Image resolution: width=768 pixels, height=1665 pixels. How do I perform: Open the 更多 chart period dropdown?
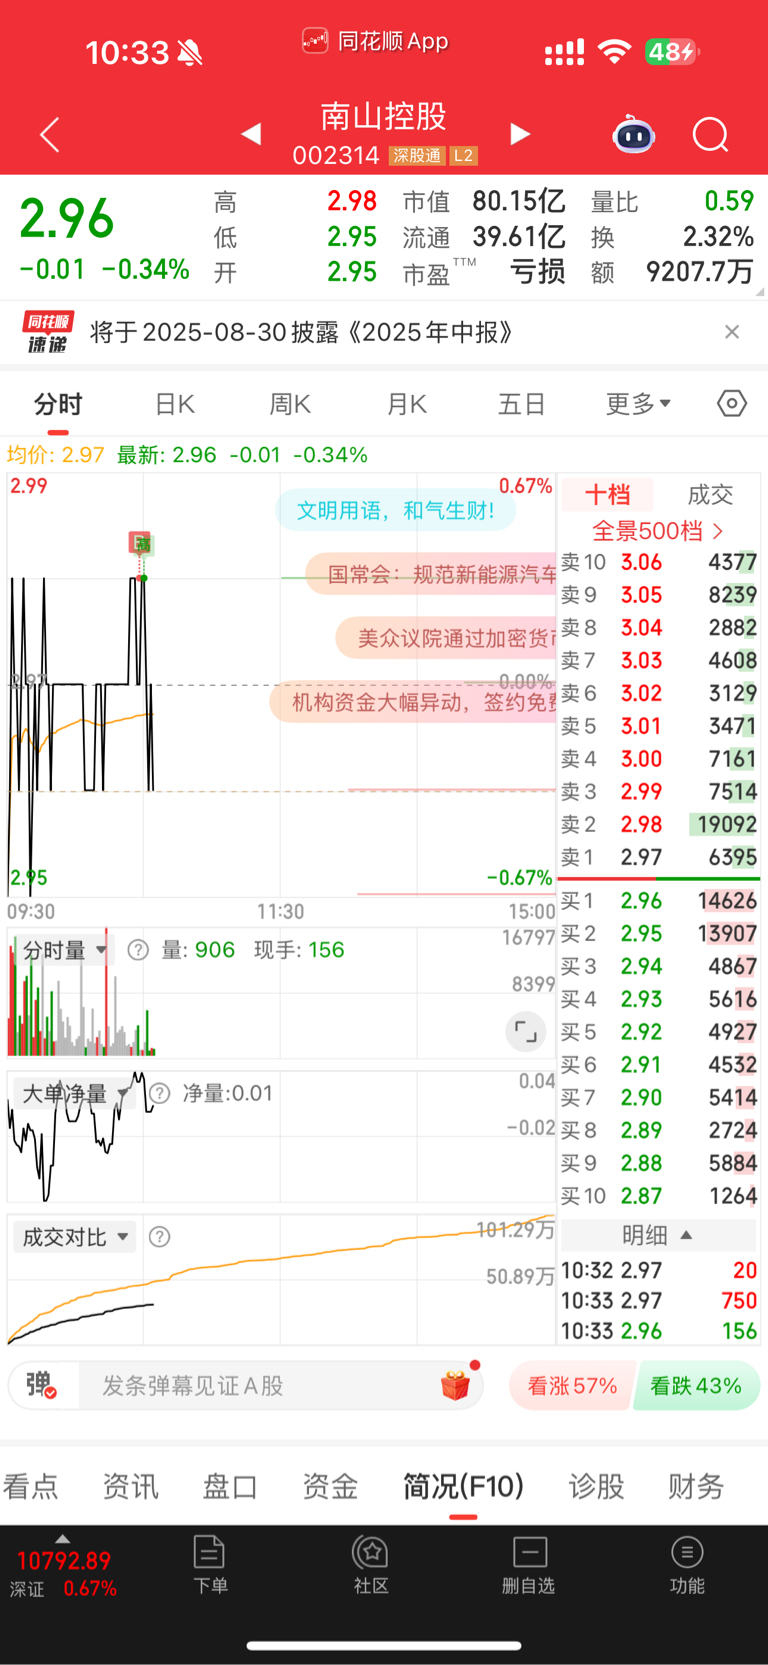(638, 404)
